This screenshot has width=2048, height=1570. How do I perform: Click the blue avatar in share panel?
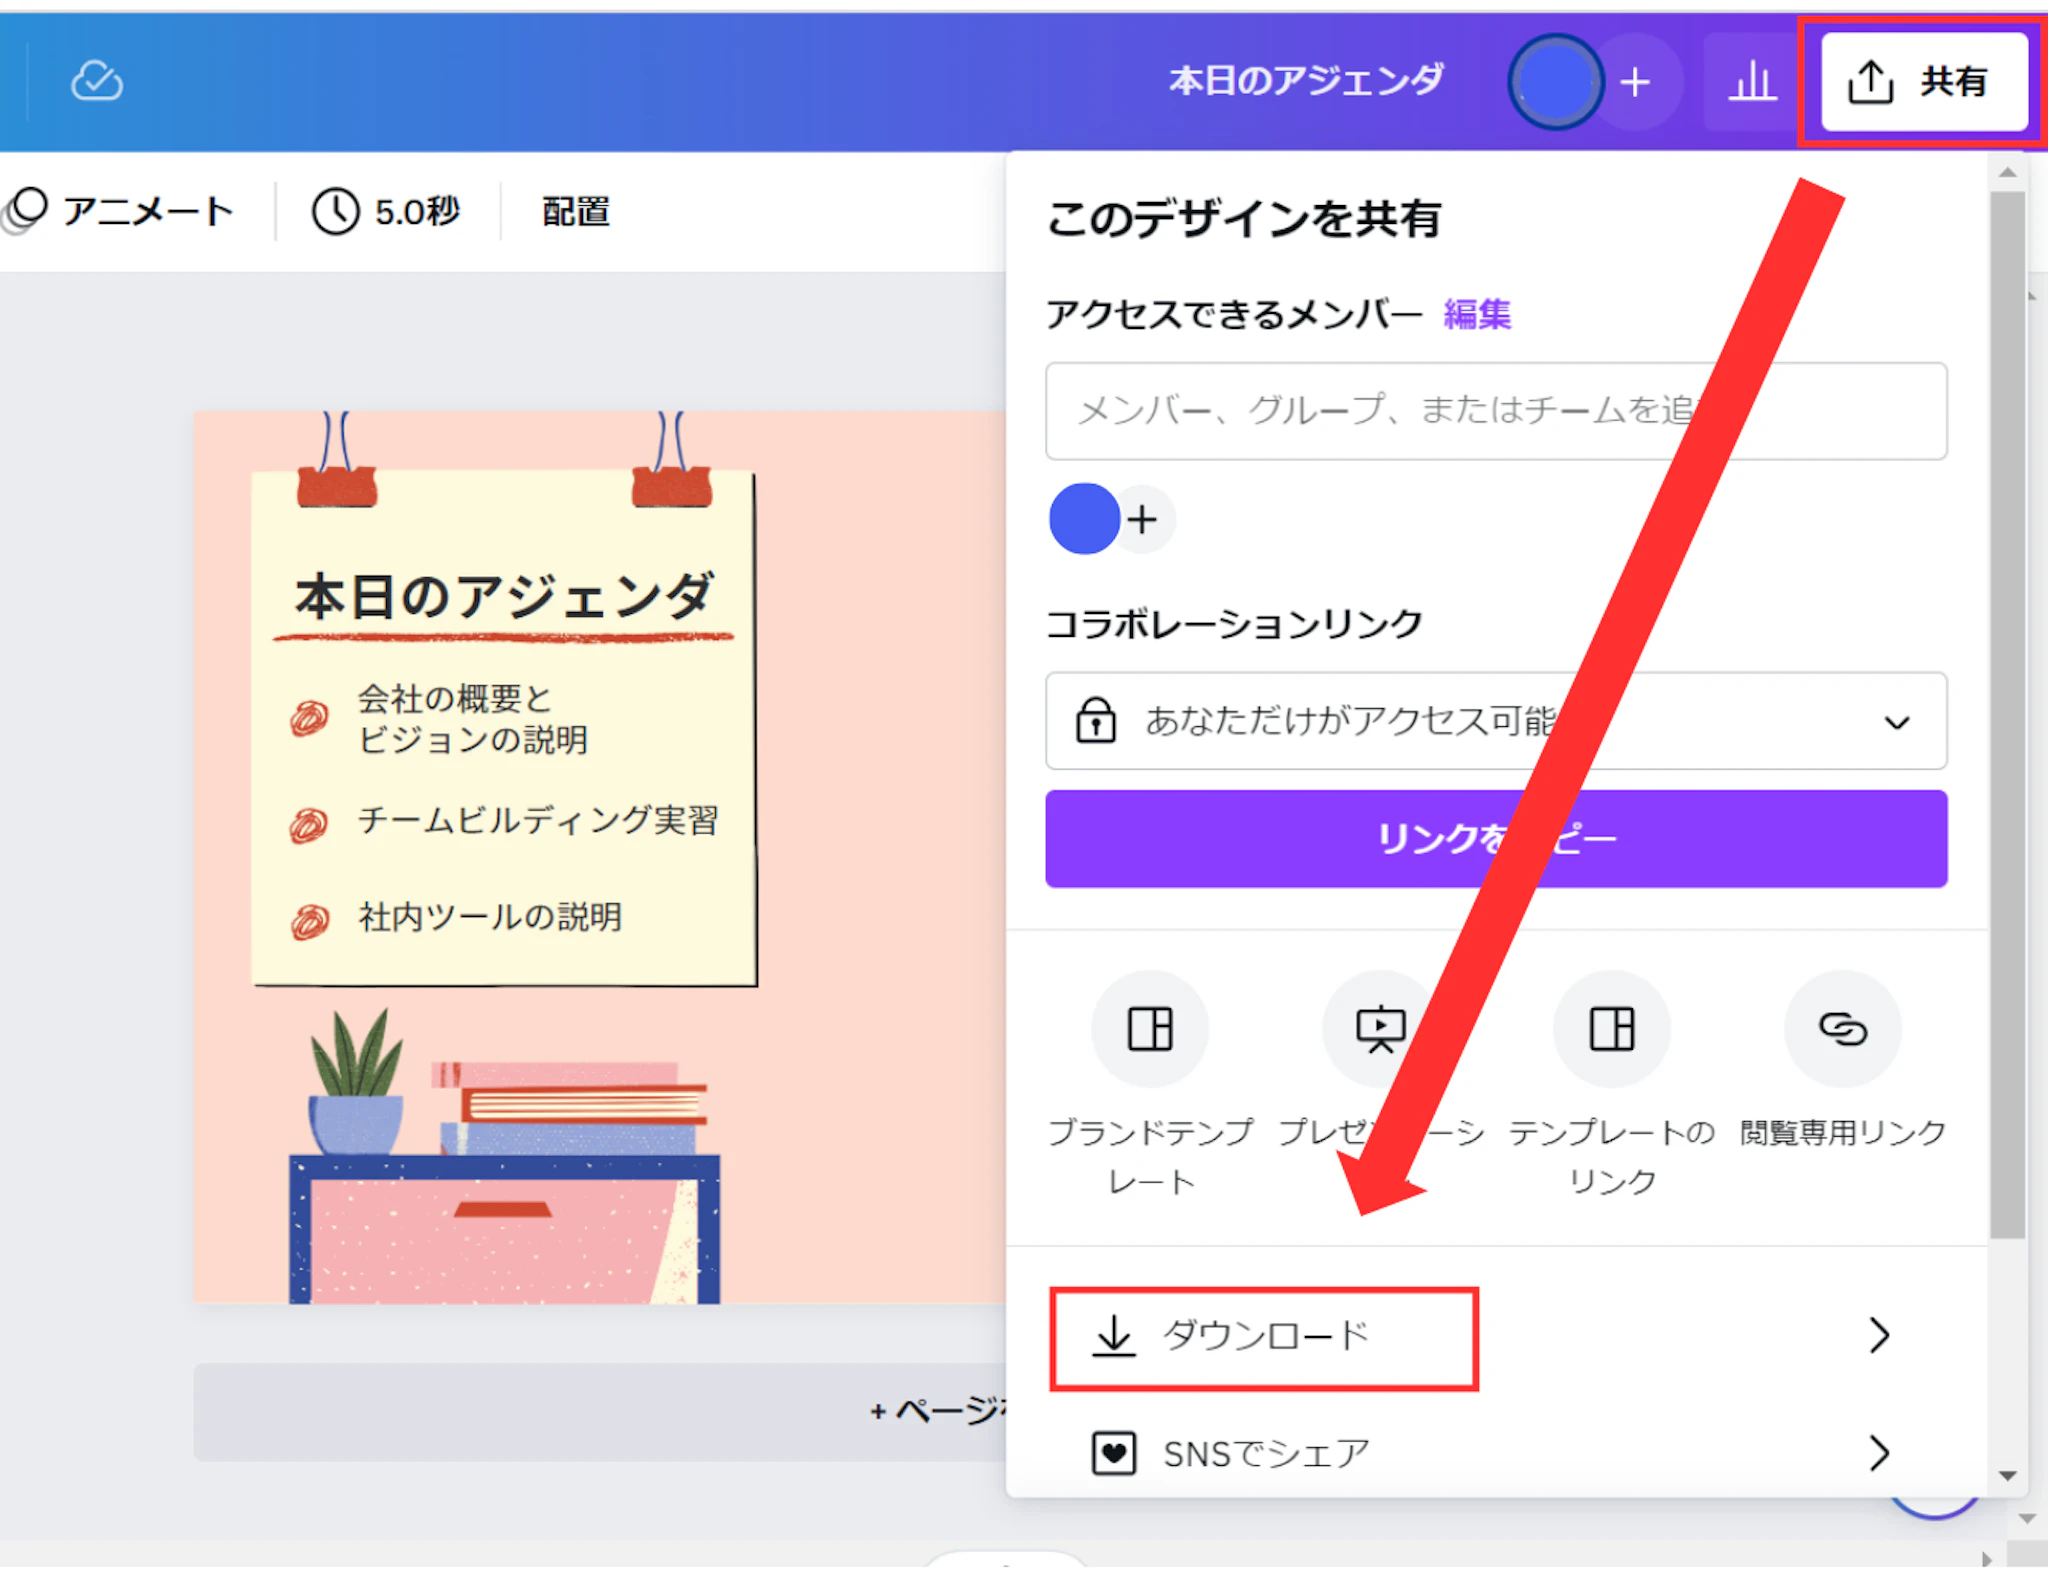[x=1084, y=519]
